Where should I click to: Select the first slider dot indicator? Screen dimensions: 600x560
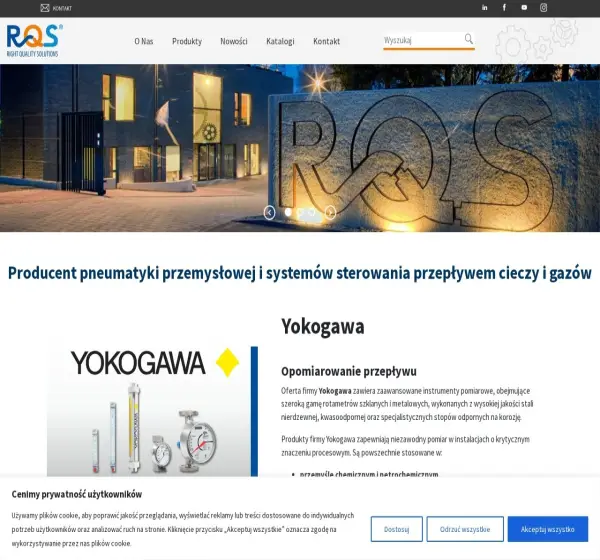(288, 212)
